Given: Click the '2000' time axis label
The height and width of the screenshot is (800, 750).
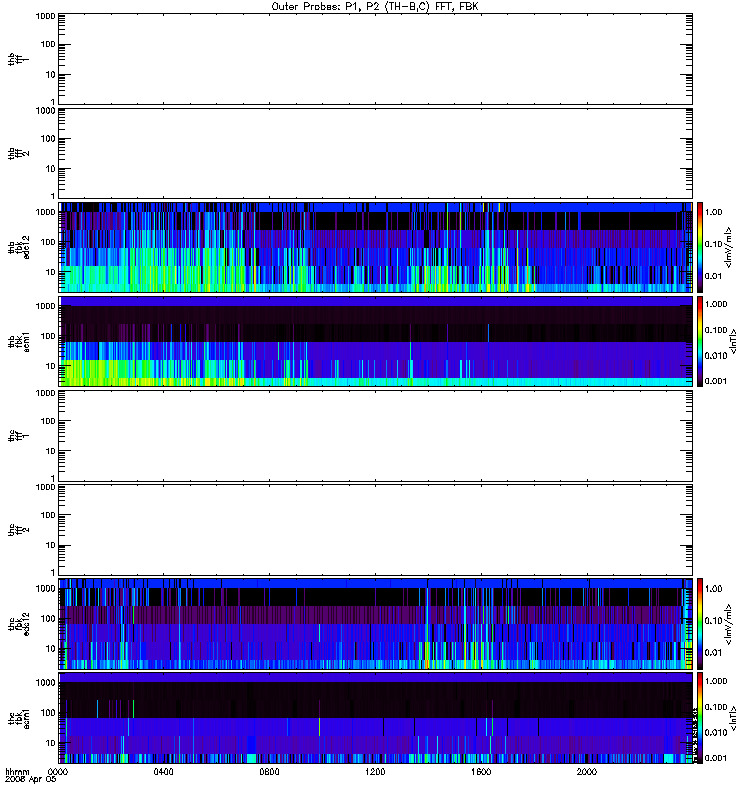Looking at the screenshot, I should (x=587, y=771).
